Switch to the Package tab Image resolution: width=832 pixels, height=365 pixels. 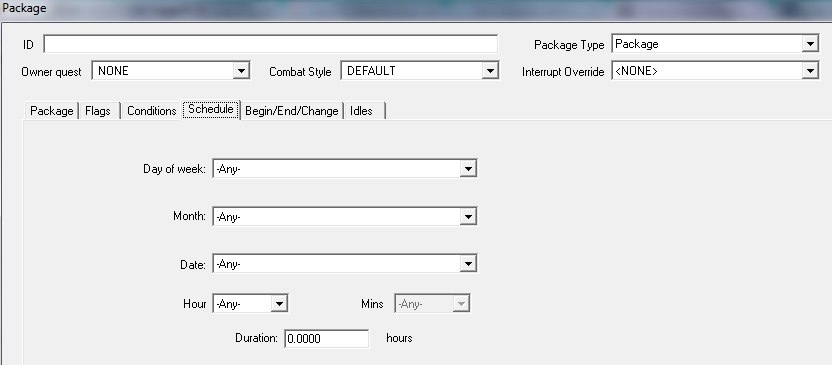click(51, 111)
